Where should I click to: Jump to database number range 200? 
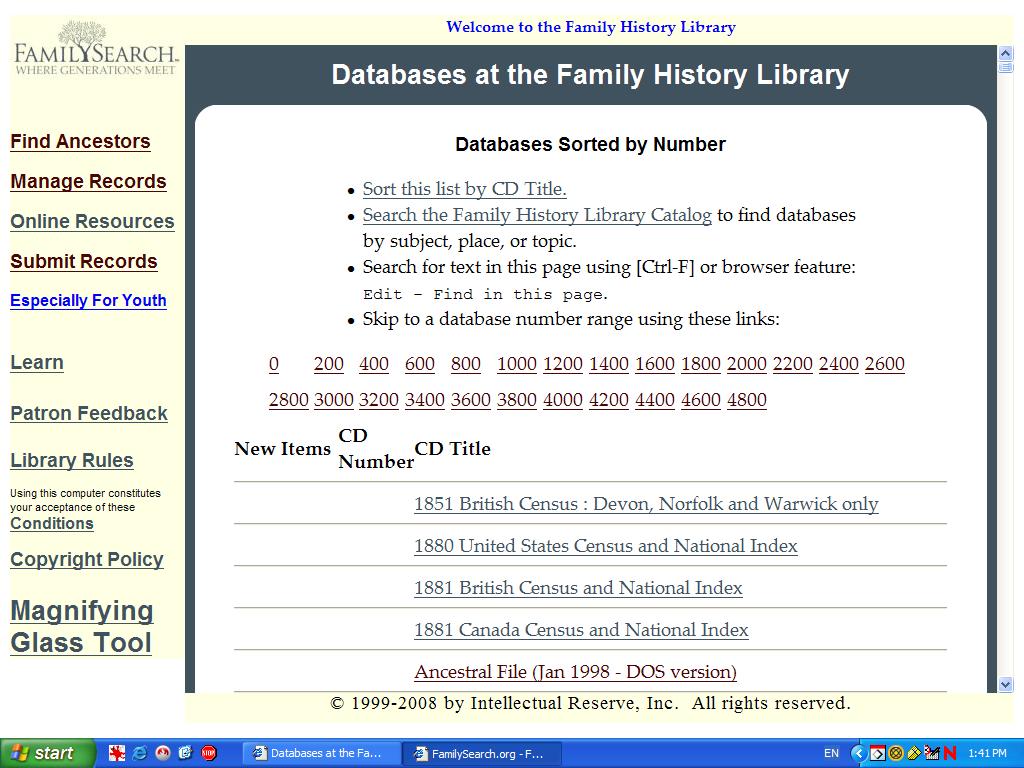click(x=328, y=364)
